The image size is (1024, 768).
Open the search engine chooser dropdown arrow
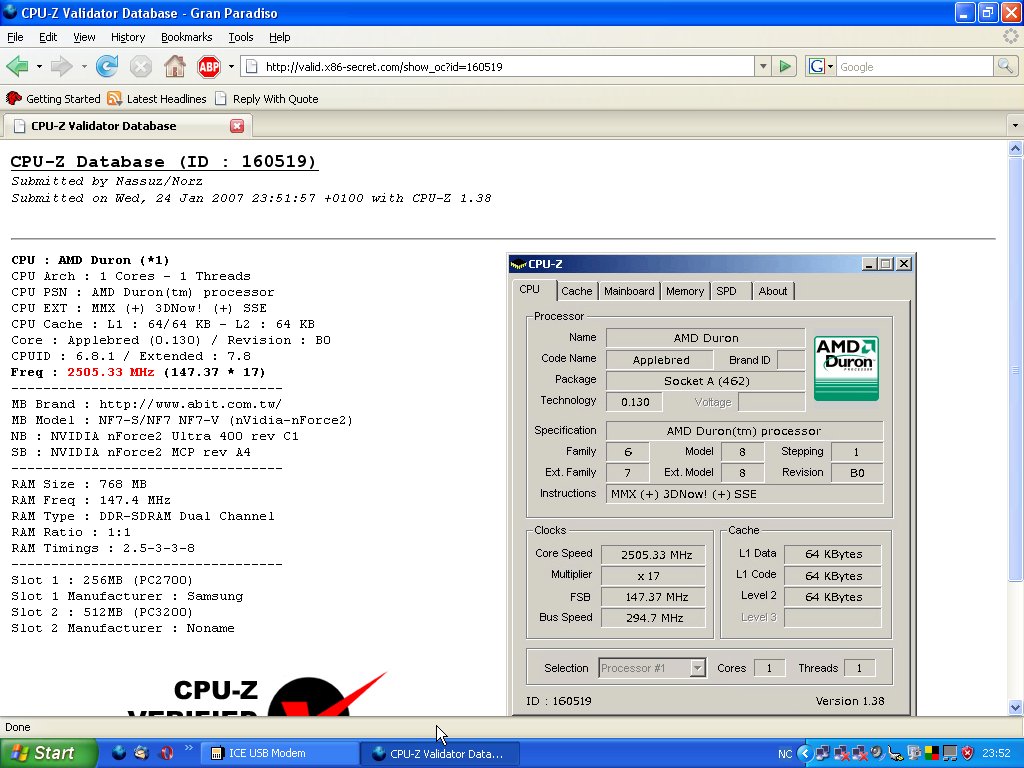tap(830, 66)
